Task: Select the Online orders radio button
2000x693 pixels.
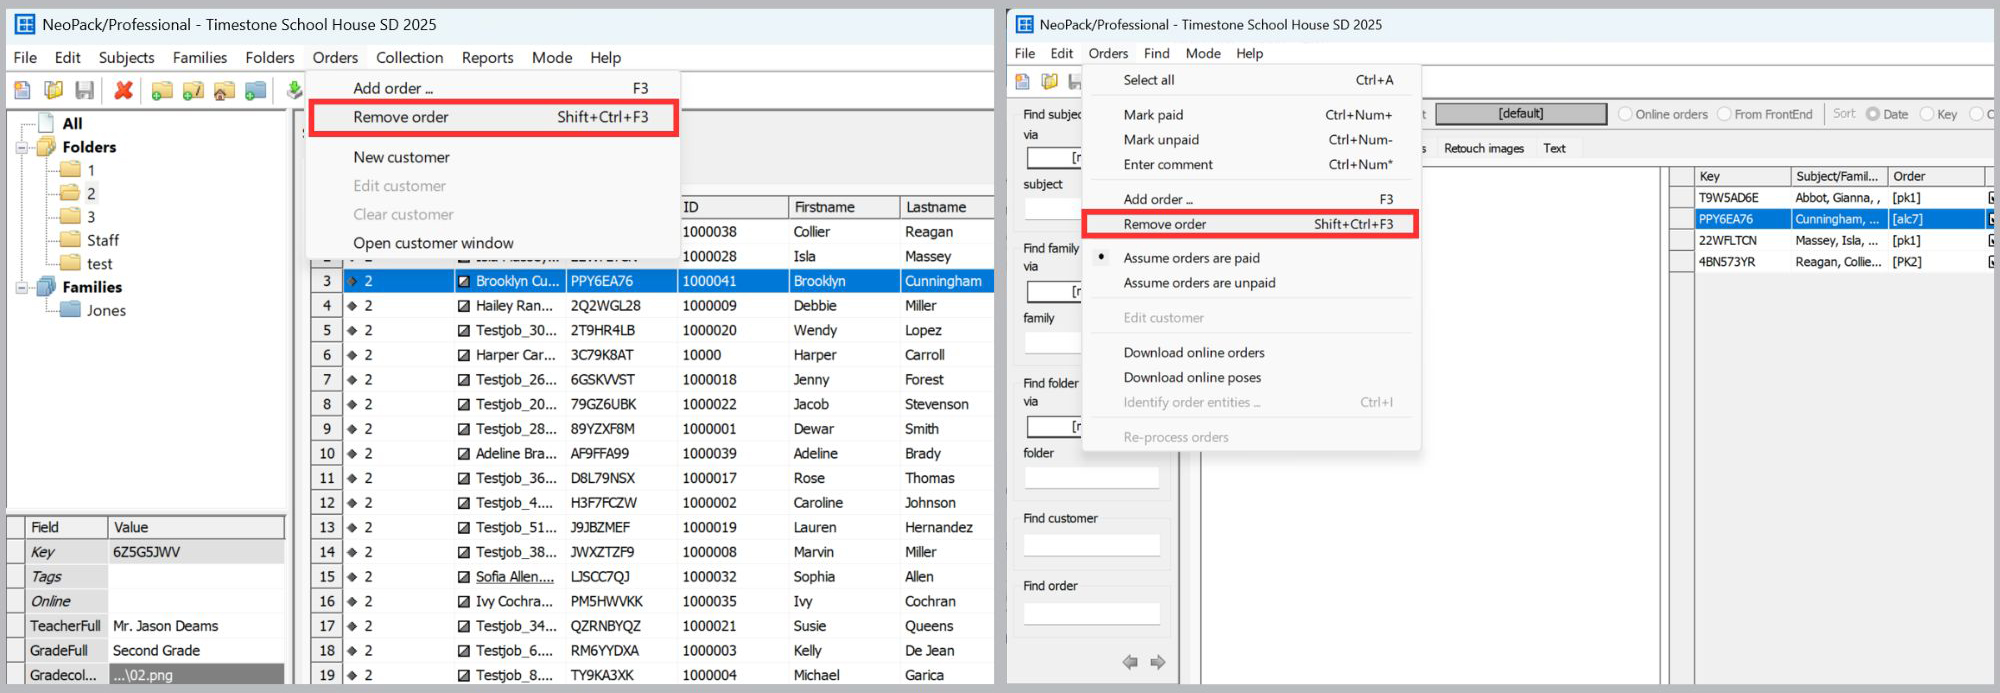Action: tap(1625, 114)
